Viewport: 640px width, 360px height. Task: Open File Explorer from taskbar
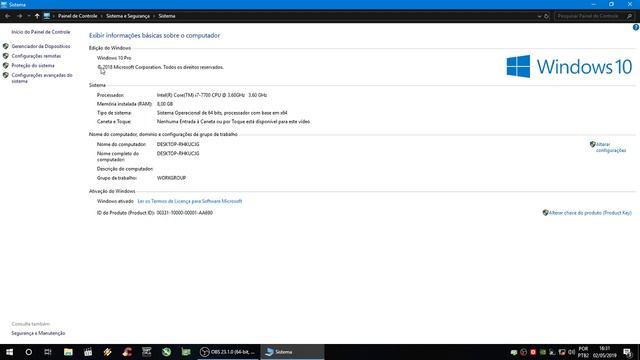point(68,352)
